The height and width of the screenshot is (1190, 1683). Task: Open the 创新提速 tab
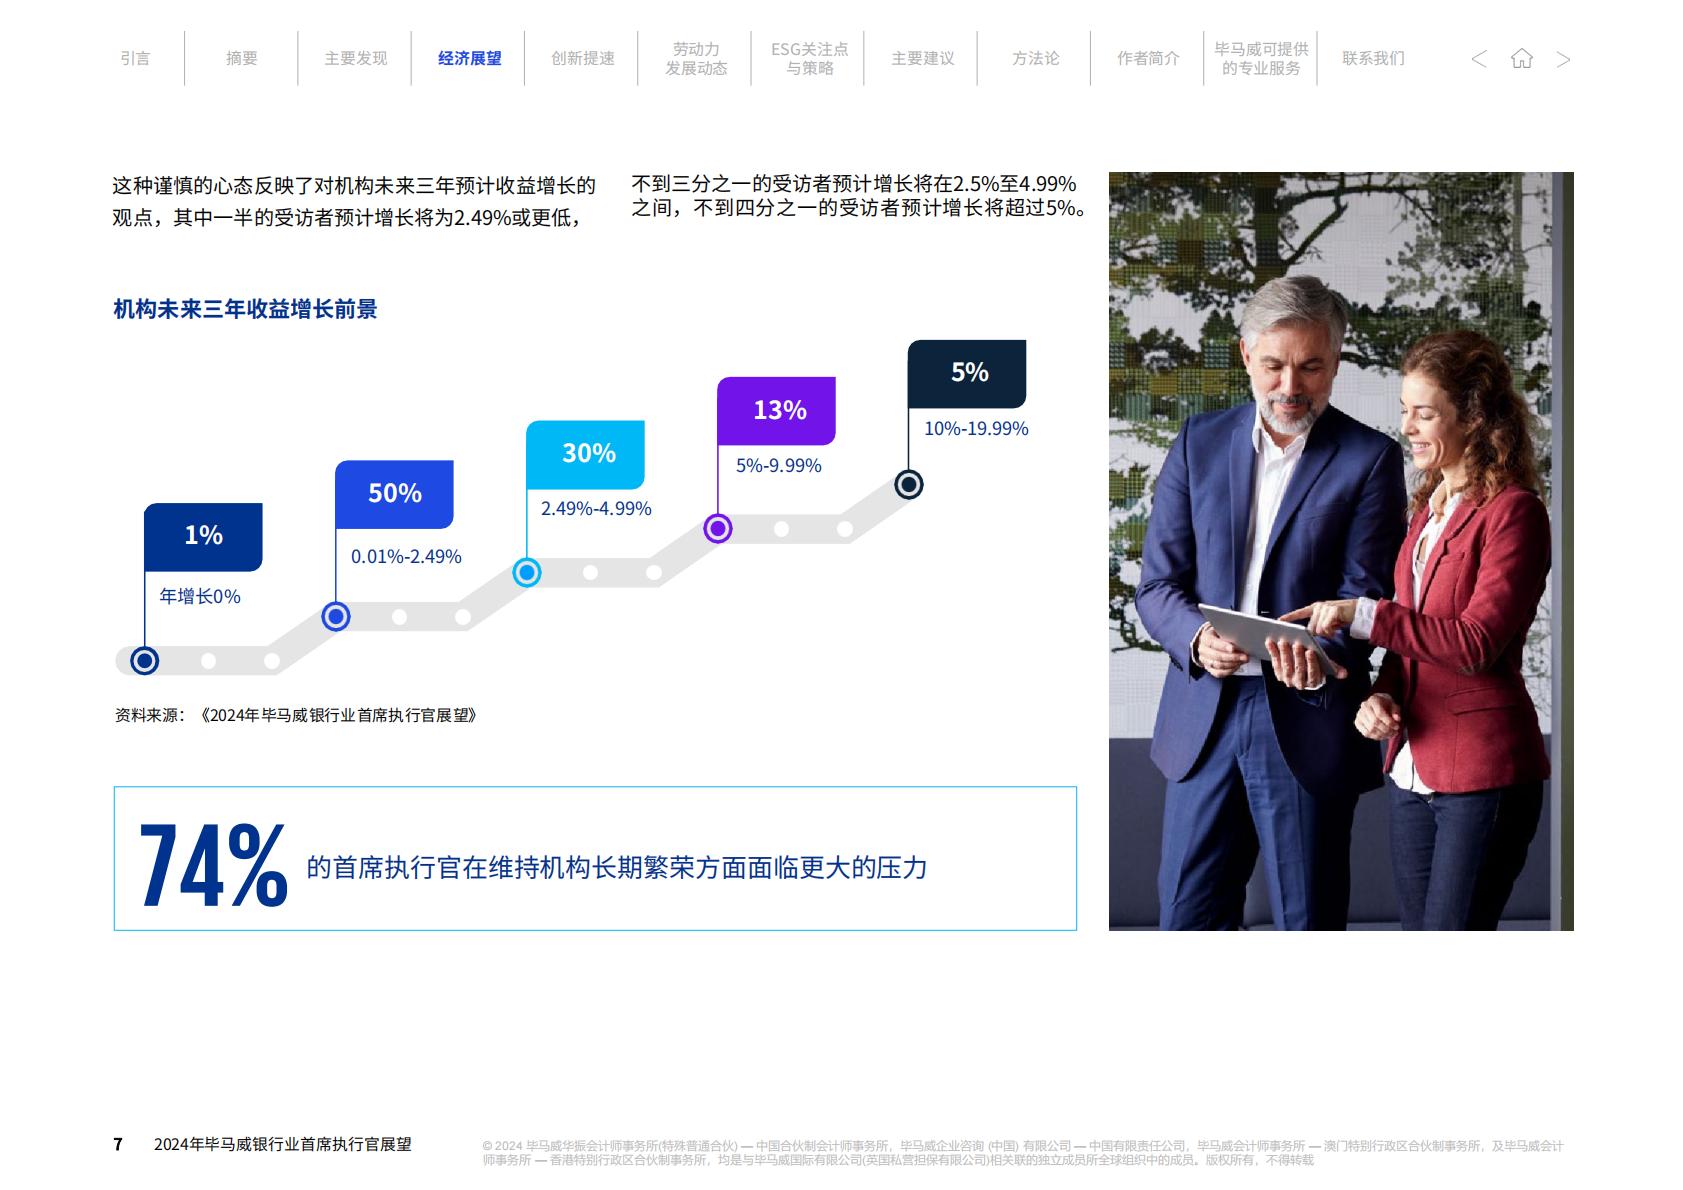coord(583,58)
